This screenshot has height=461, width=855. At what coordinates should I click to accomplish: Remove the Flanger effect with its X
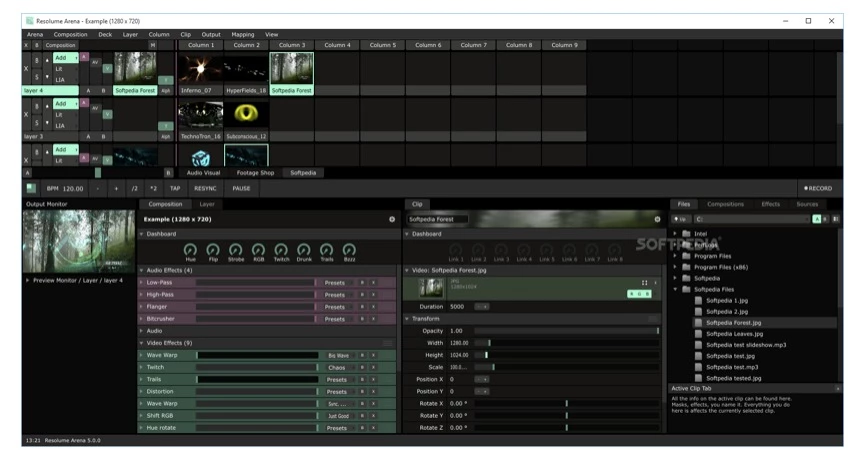tap(374, 307)
